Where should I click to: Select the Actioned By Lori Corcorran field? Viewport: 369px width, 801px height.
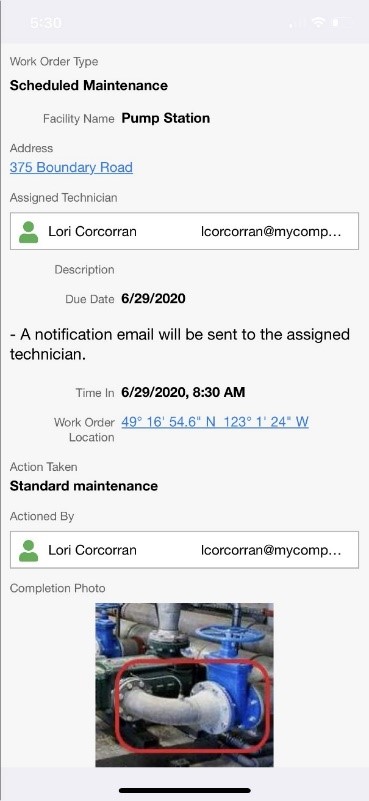pos(184,550)
